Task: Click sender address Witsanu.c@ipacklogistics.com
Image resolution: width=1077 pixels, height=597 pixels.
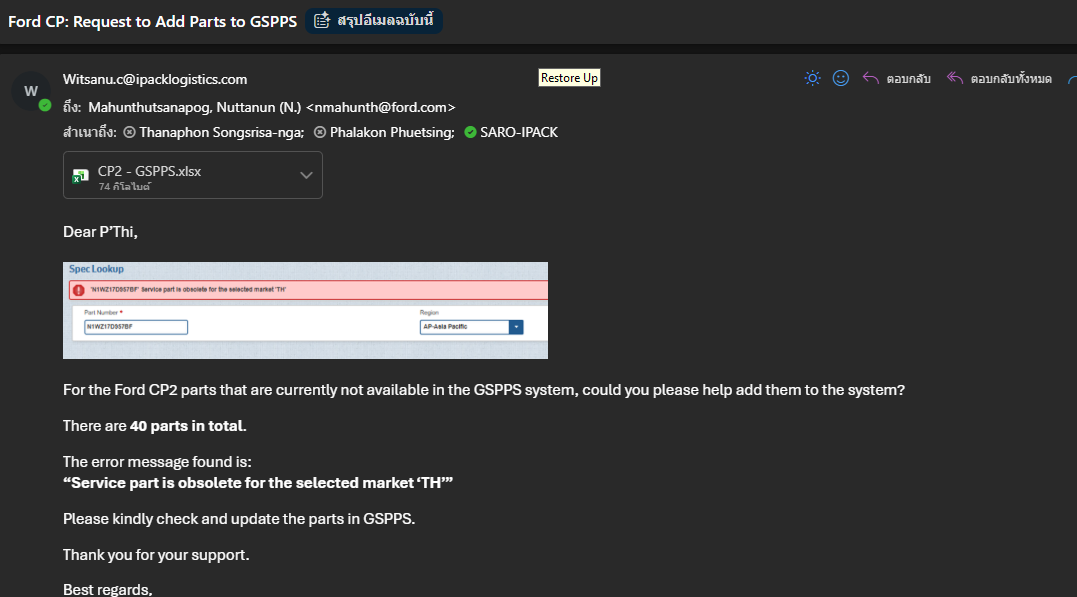Action: tap(155, 79)
